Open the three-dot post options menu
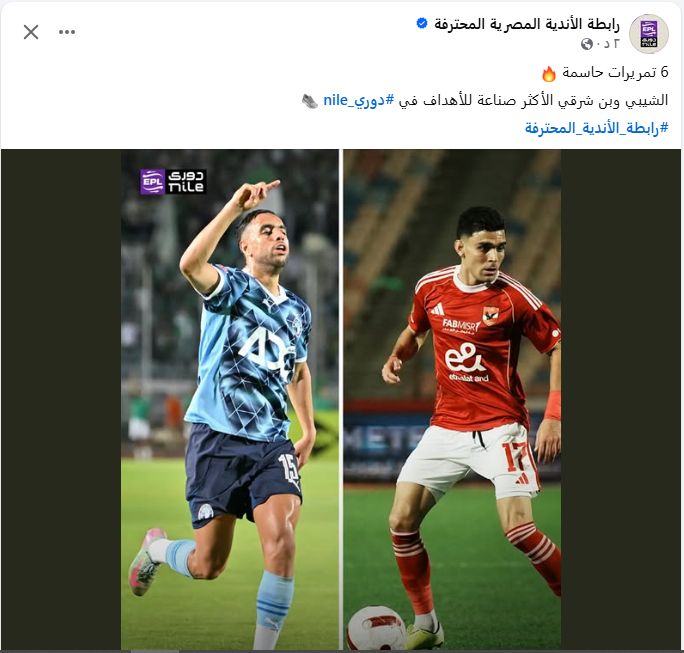Screen dimensions: 684x653 click(x=67, y=32)
